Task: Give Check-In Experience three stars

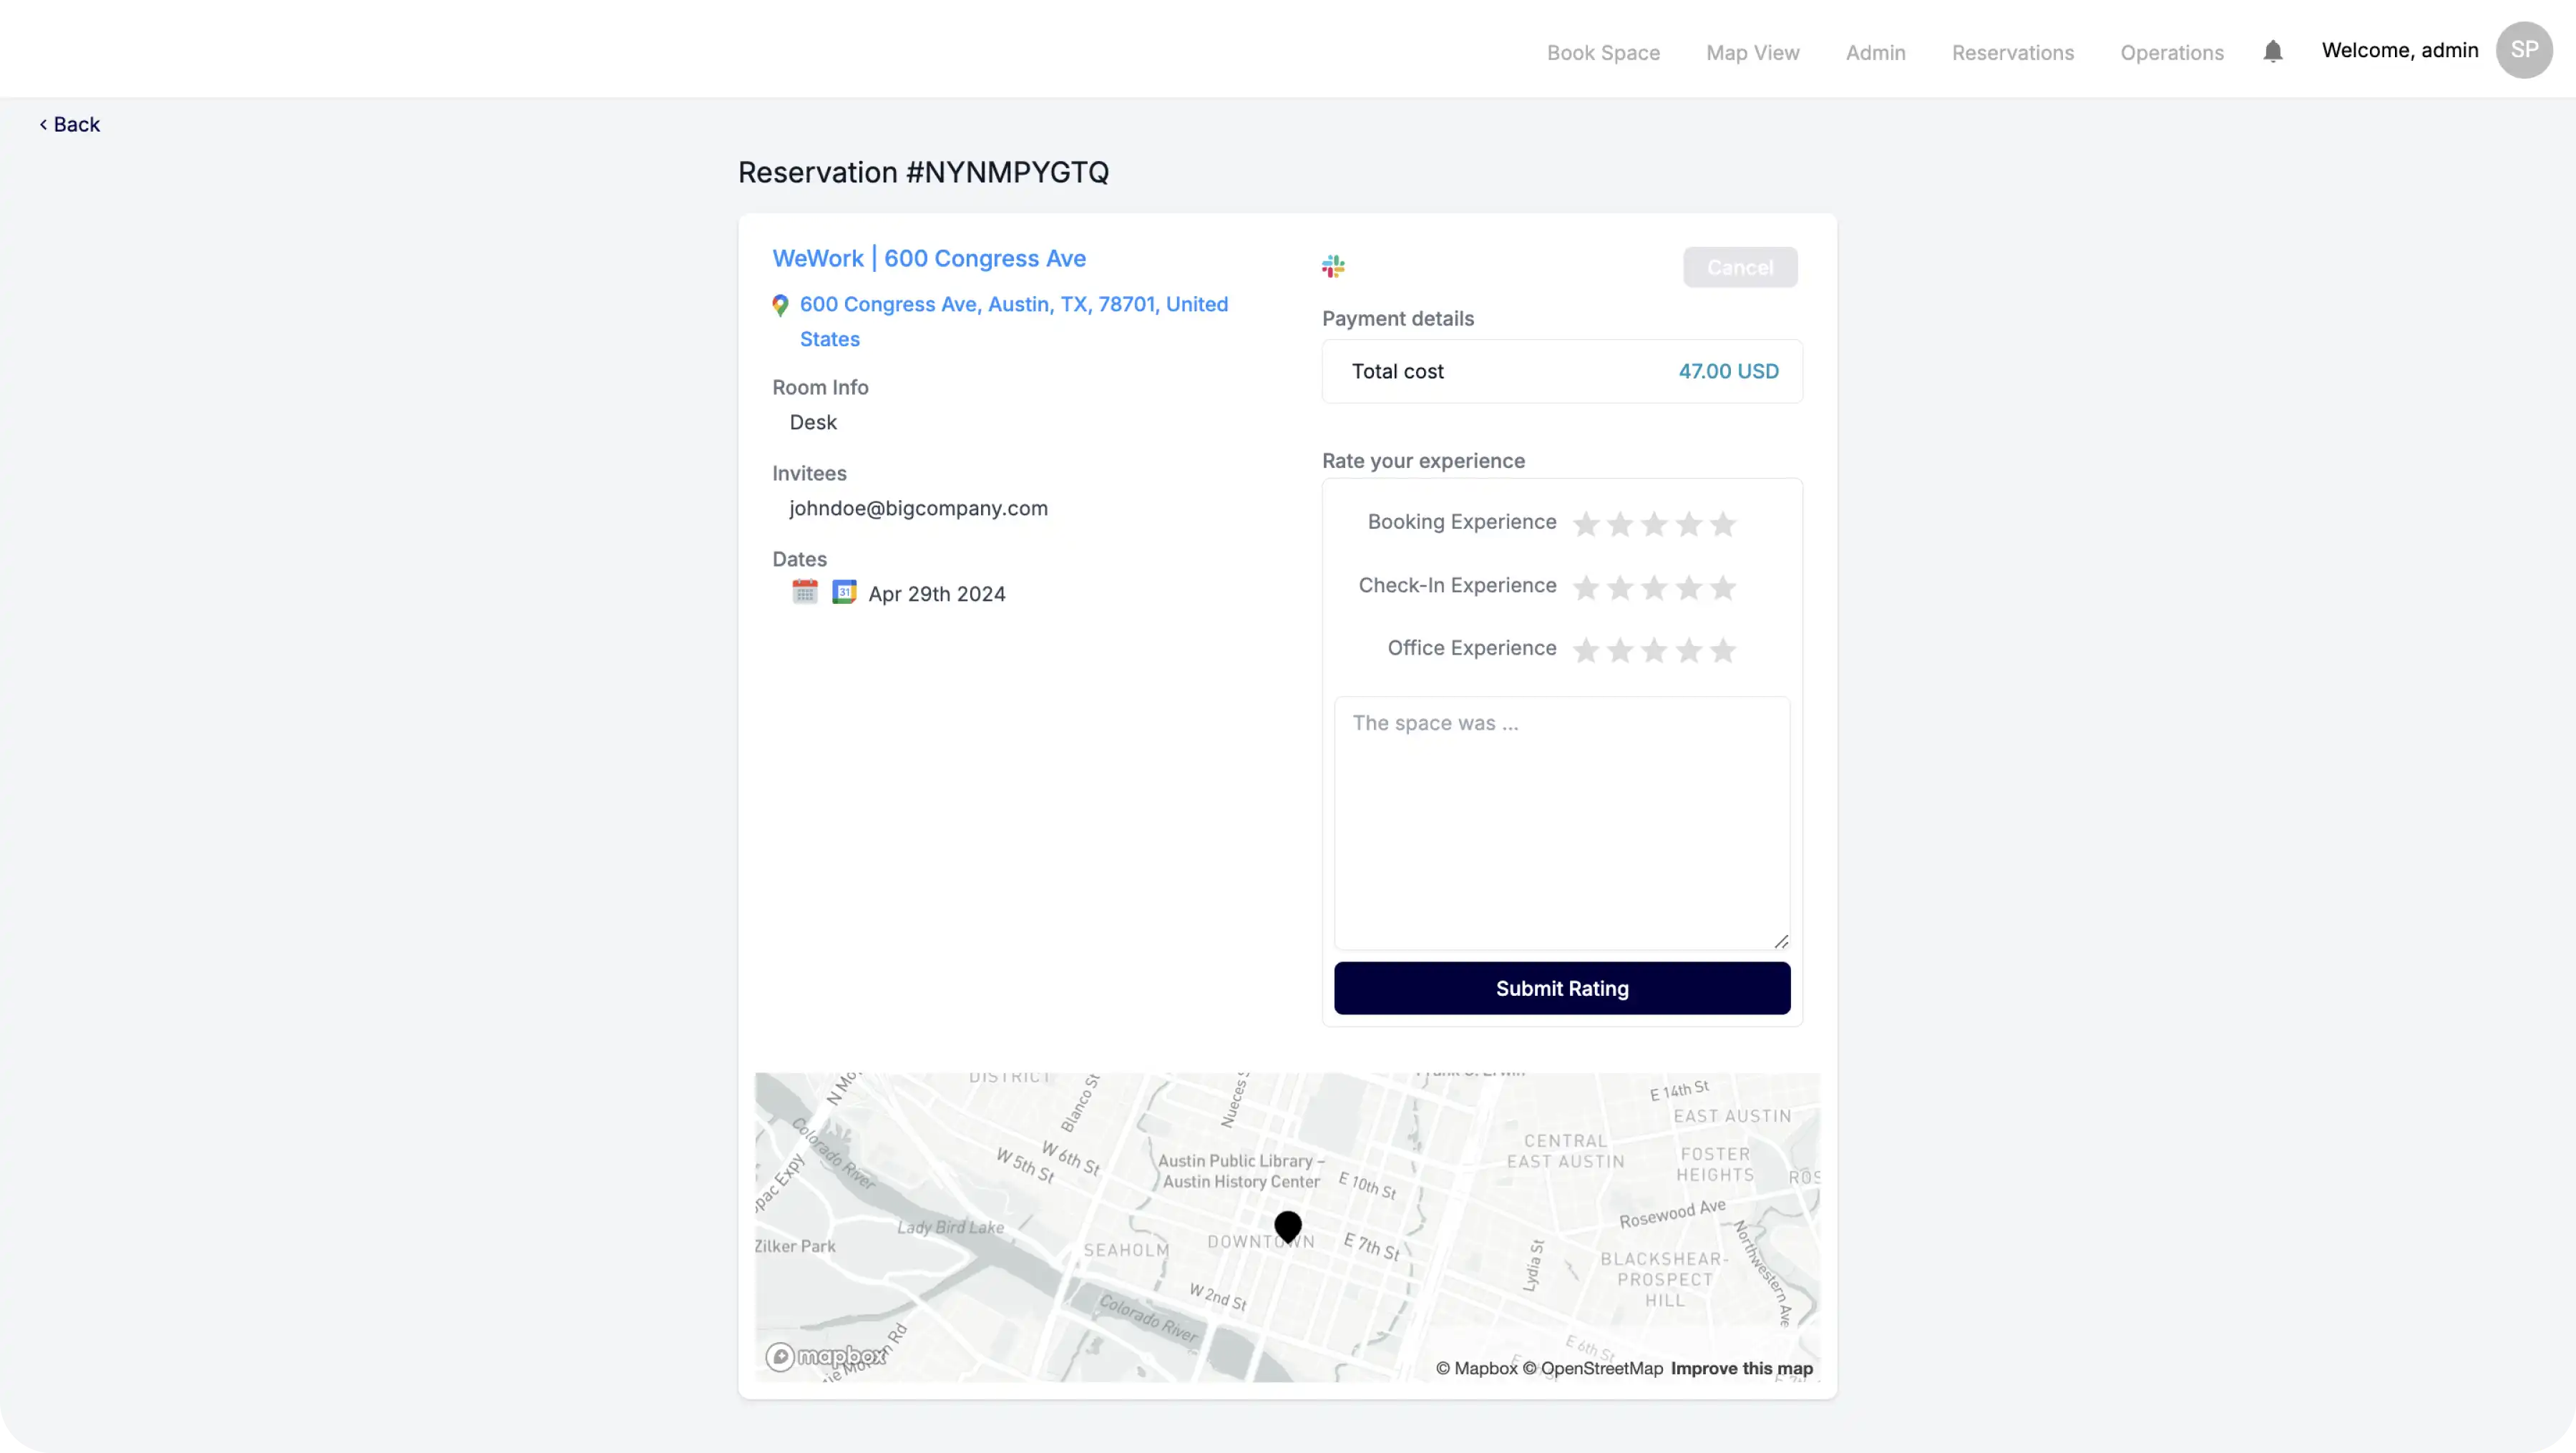Action: tap(1654, 587)
